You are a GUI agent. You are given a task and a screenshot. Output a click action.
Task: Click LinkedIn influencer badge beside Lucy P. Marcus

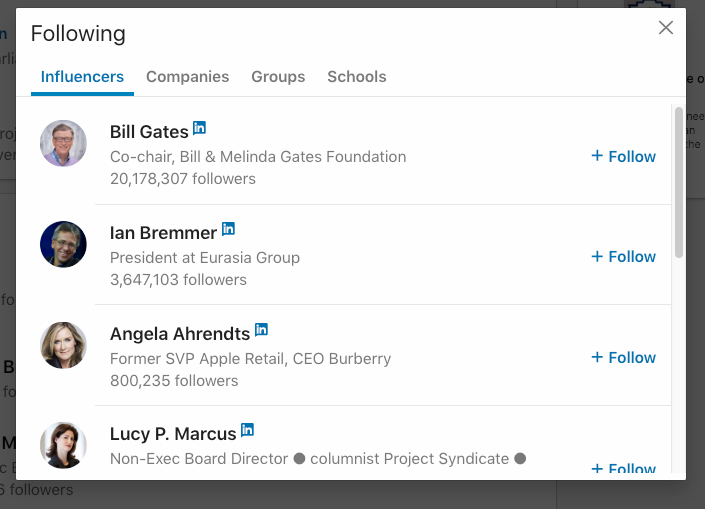[247, 430]
